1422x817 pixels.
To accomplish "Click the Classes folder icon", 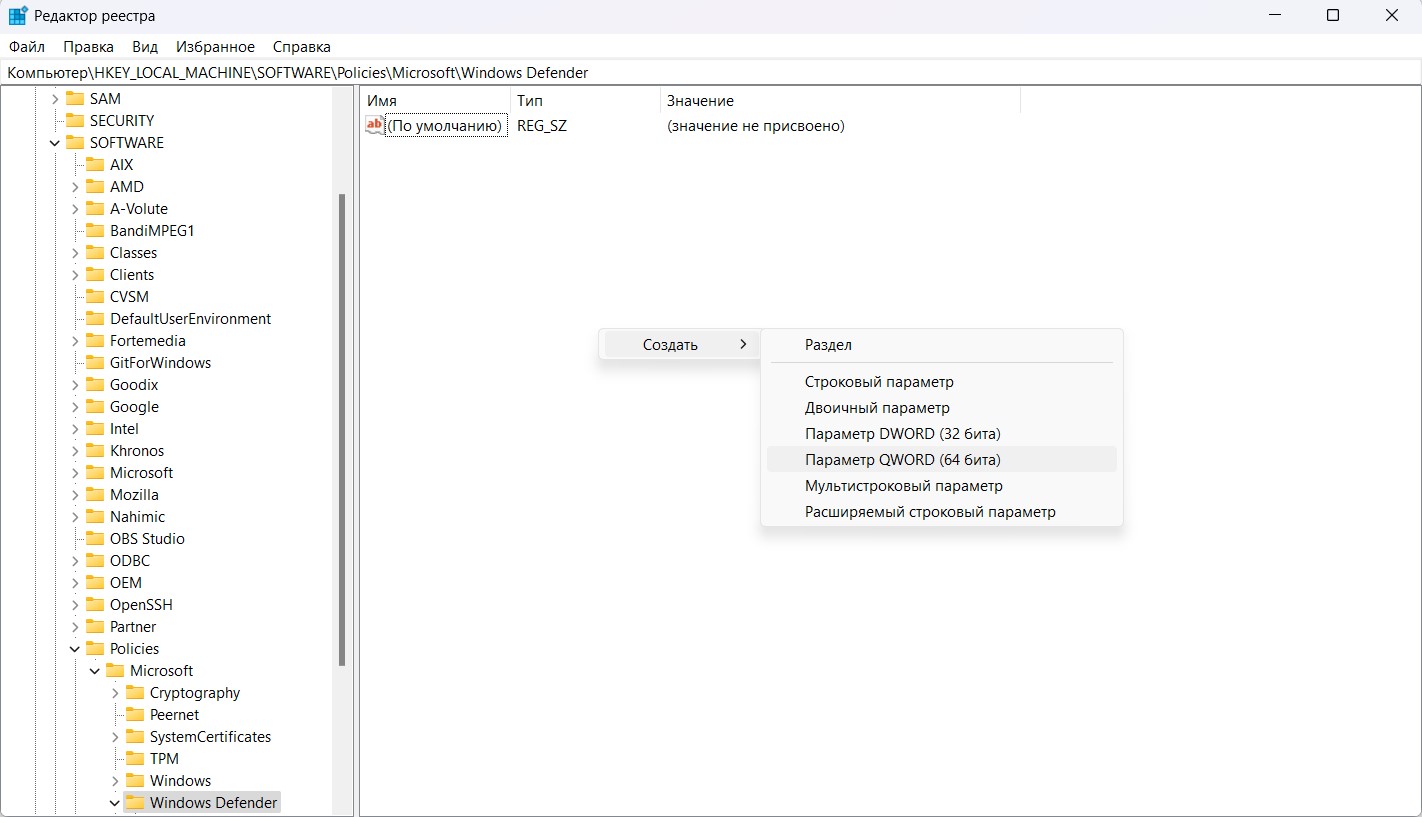I will click(95, 252).
